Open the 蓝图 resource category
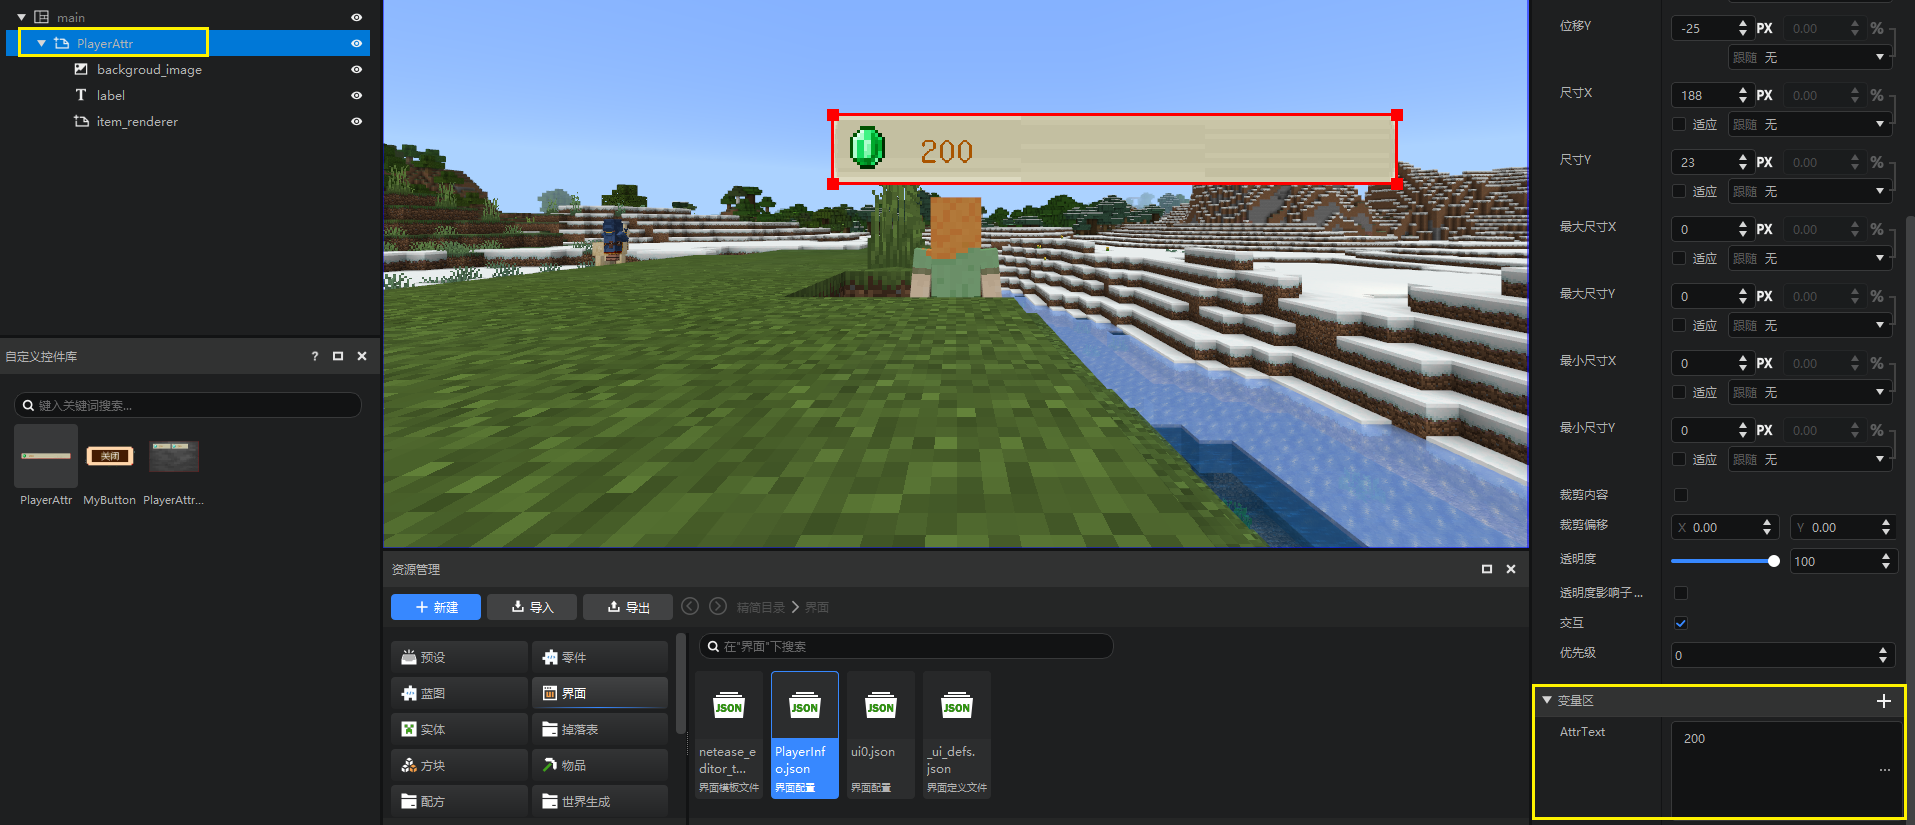This screenshot has width=1915, height=825. [x=459, y=693]
